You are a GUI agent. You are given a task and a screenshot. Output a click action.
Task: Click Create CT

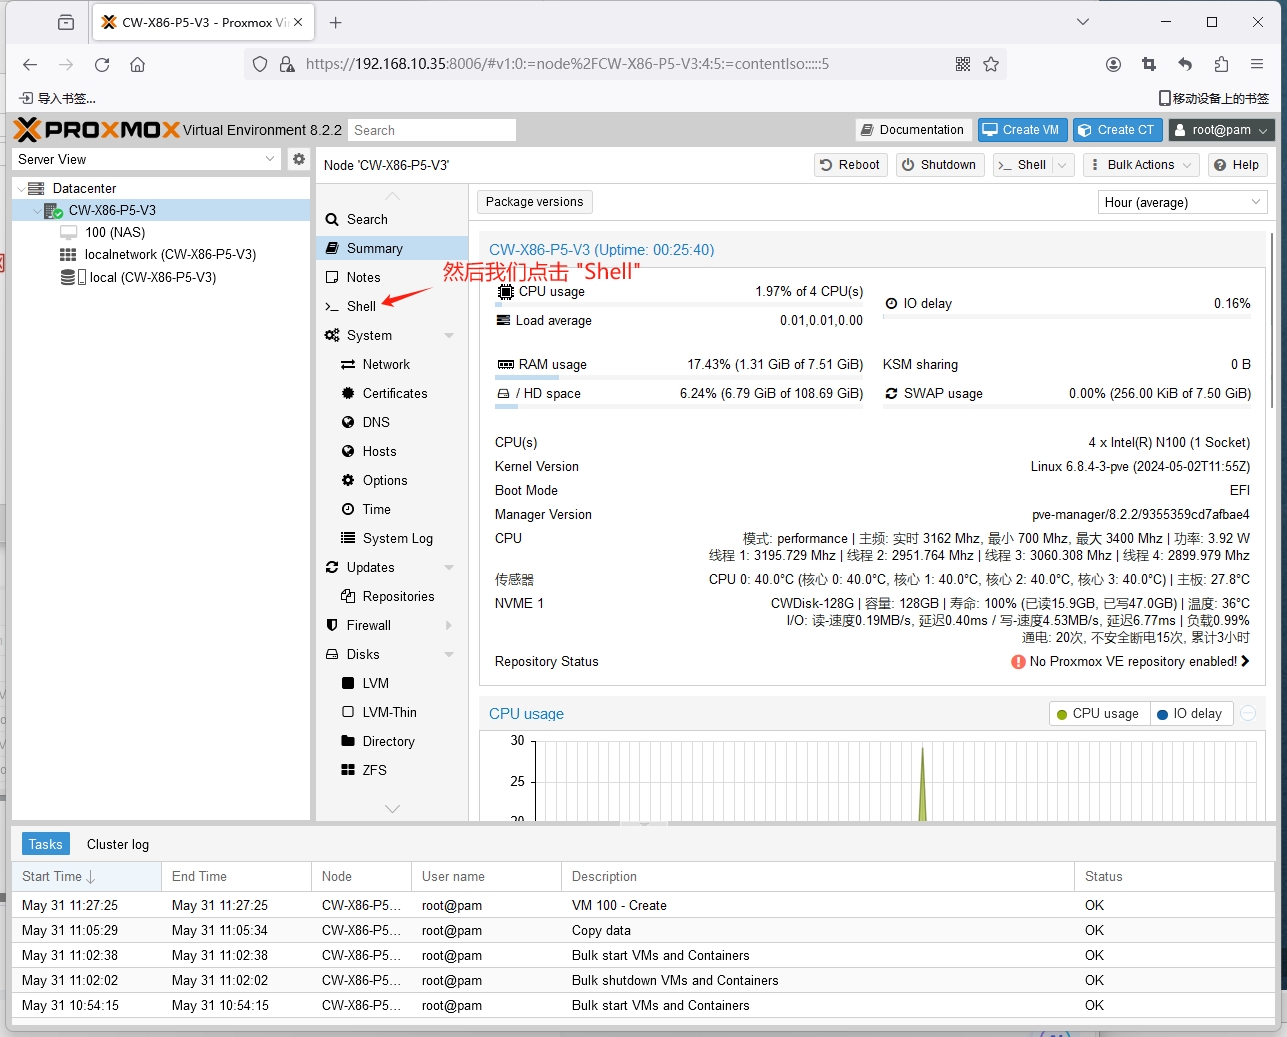click(x=1118, y=130)
